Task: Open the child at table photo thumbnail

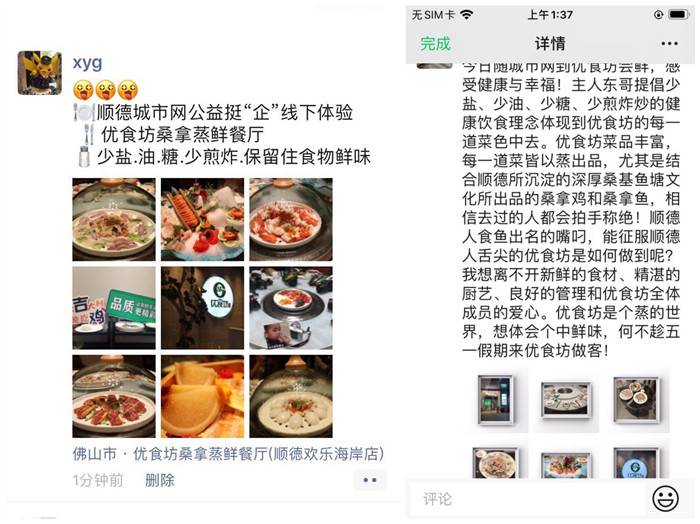Action: (x=291, y=308)
